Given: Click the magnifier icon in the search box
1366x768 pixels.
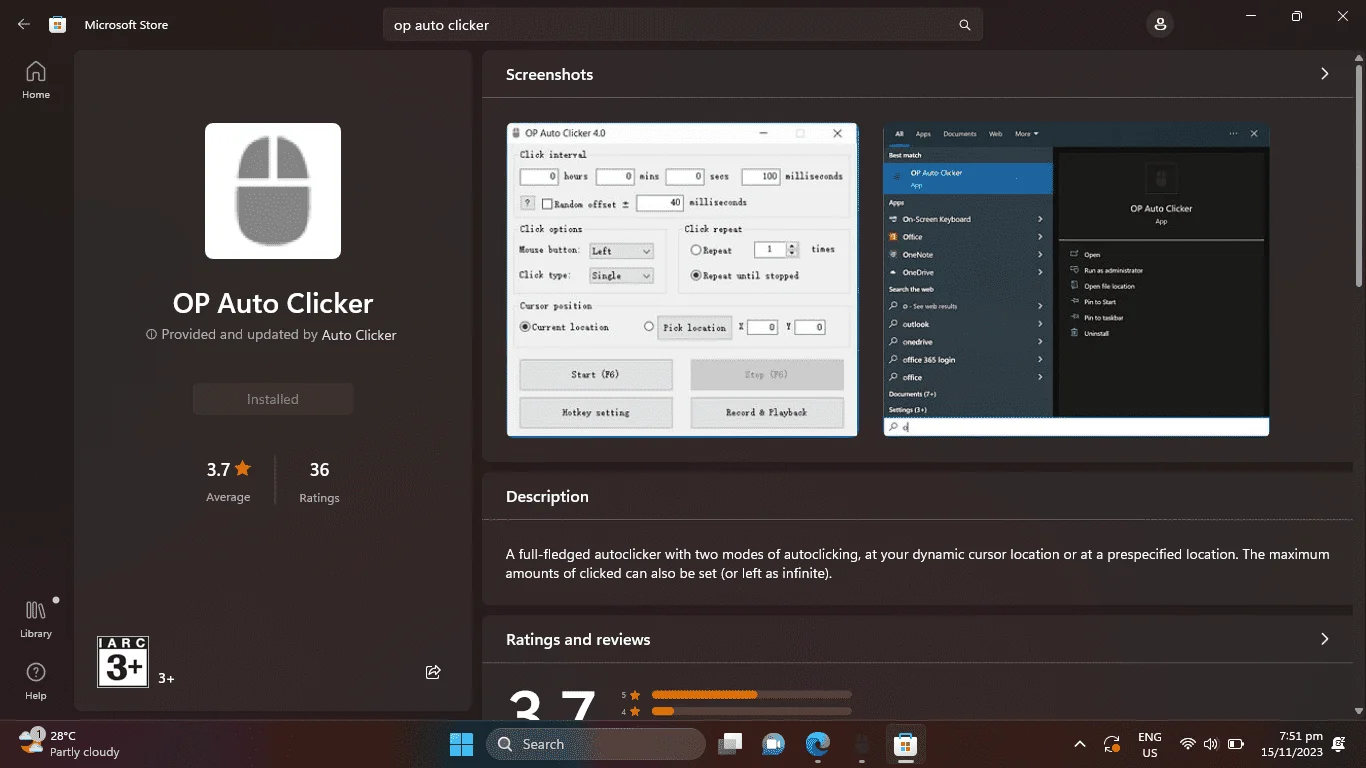Looking at the screenshot, I should coord(965,25).
